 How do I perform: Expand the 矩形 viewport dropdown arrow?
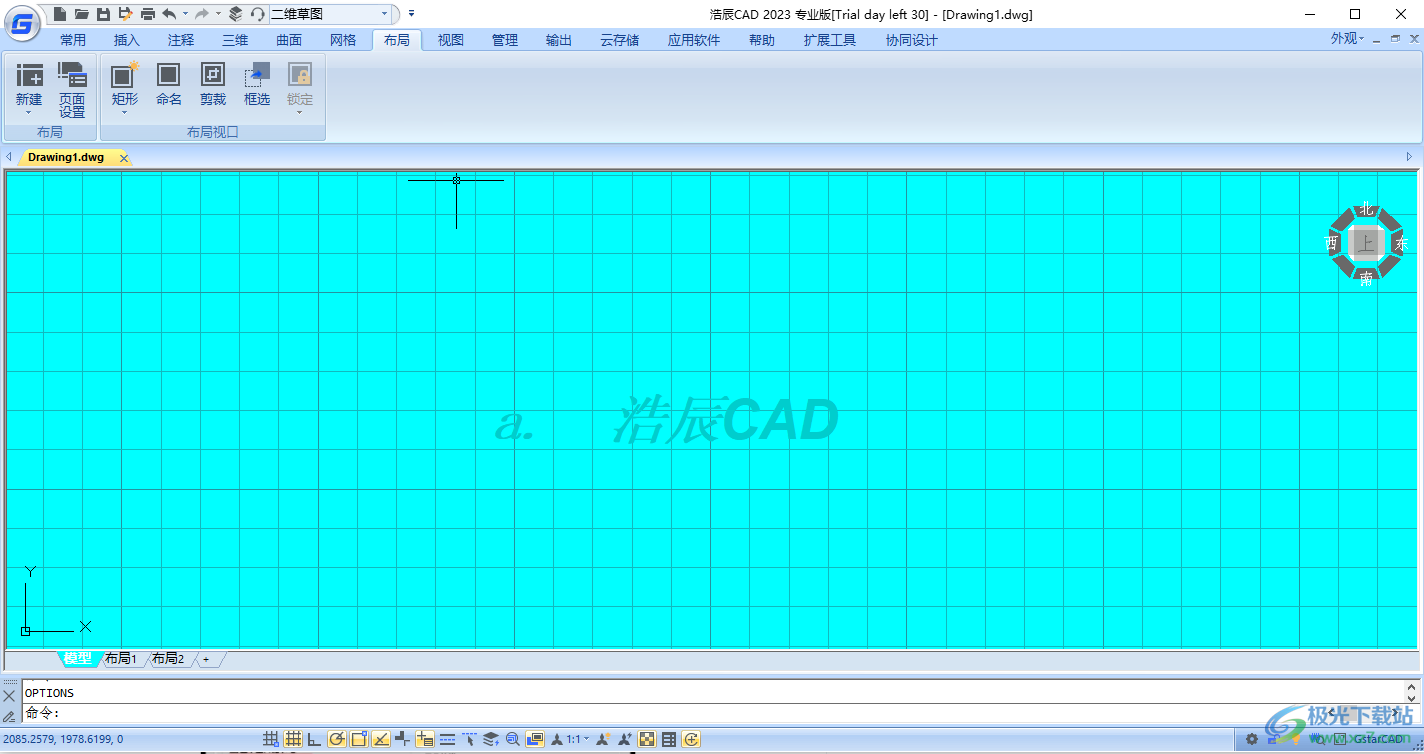click(x=125, y=112)
